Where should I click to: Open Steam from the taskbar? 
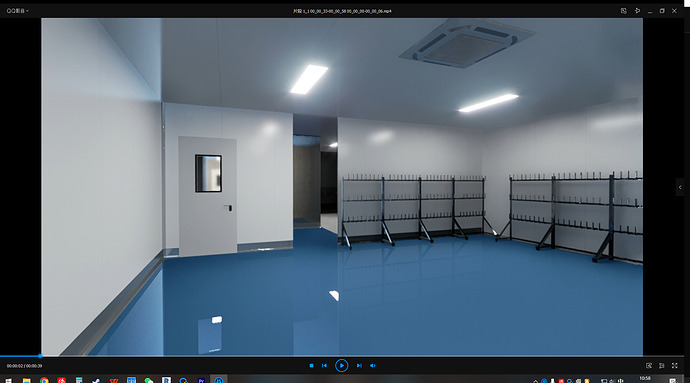pos(96,380)
